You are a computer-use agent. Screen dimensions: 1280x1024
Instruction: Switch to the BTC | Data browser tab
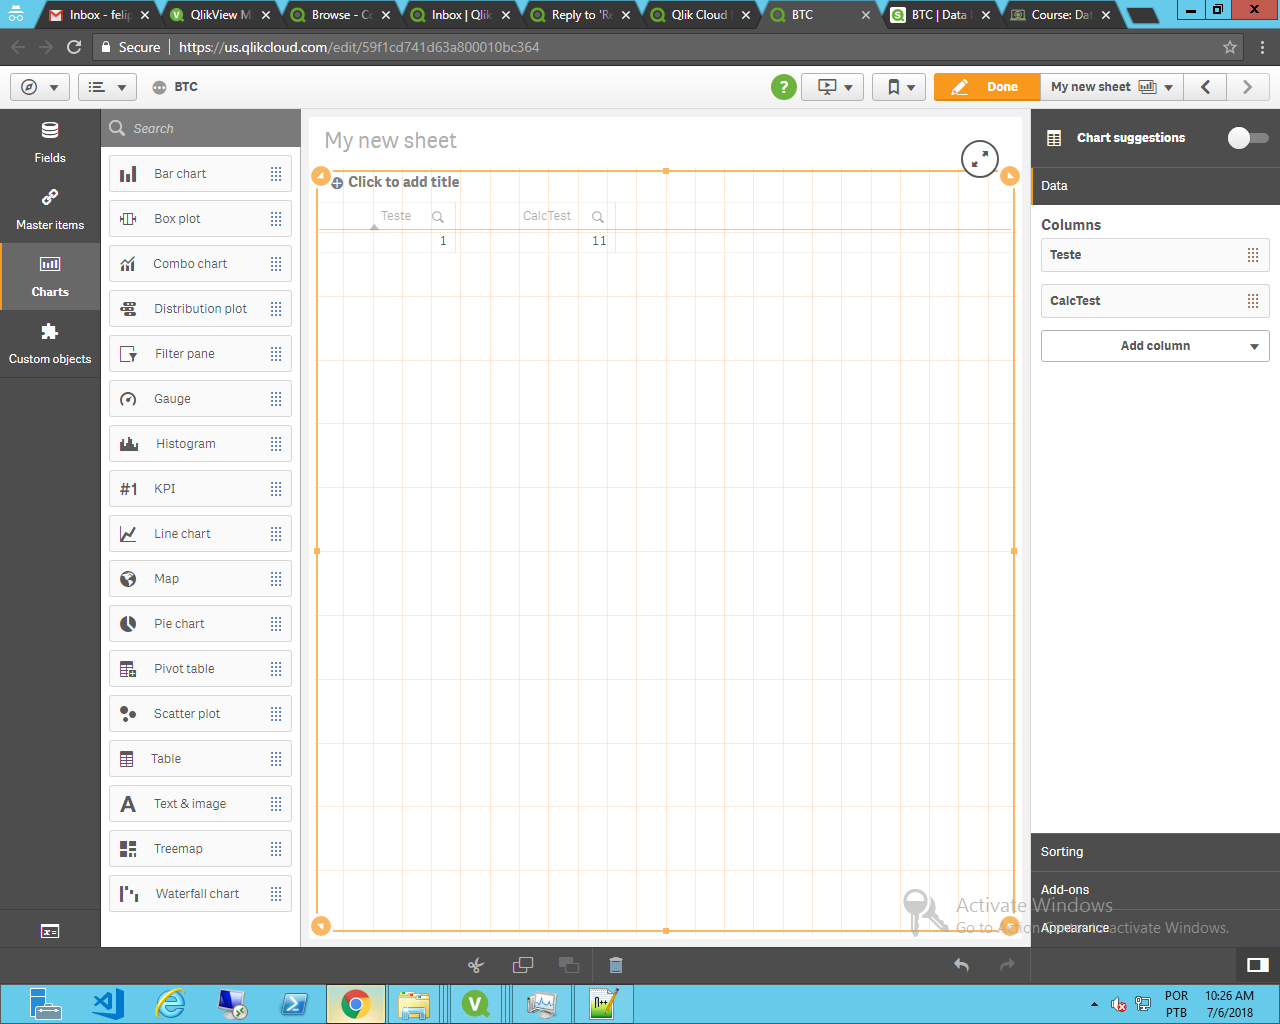tap(940, 15)
